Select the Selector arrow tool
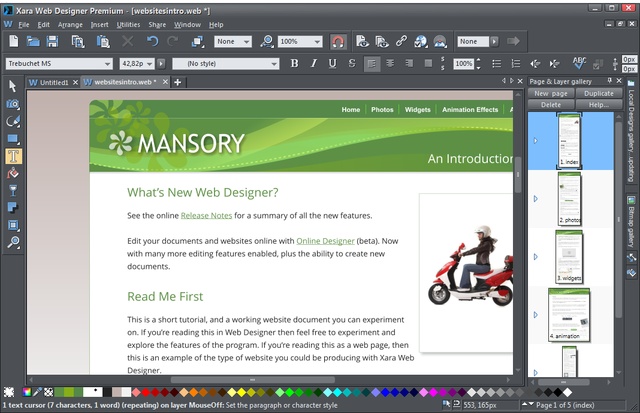 pos(13,86)
